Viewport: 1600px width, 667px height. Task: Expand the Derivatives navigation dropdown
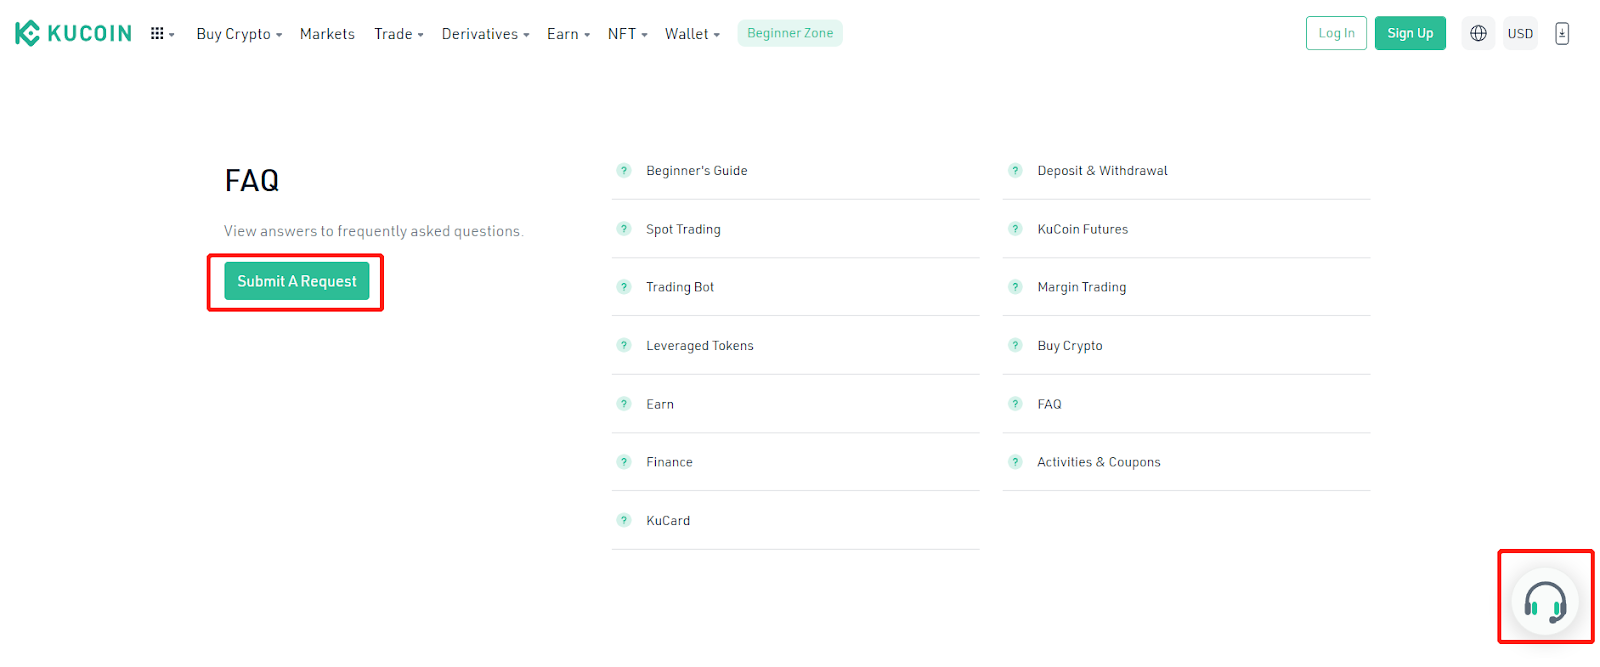[486, 34]
